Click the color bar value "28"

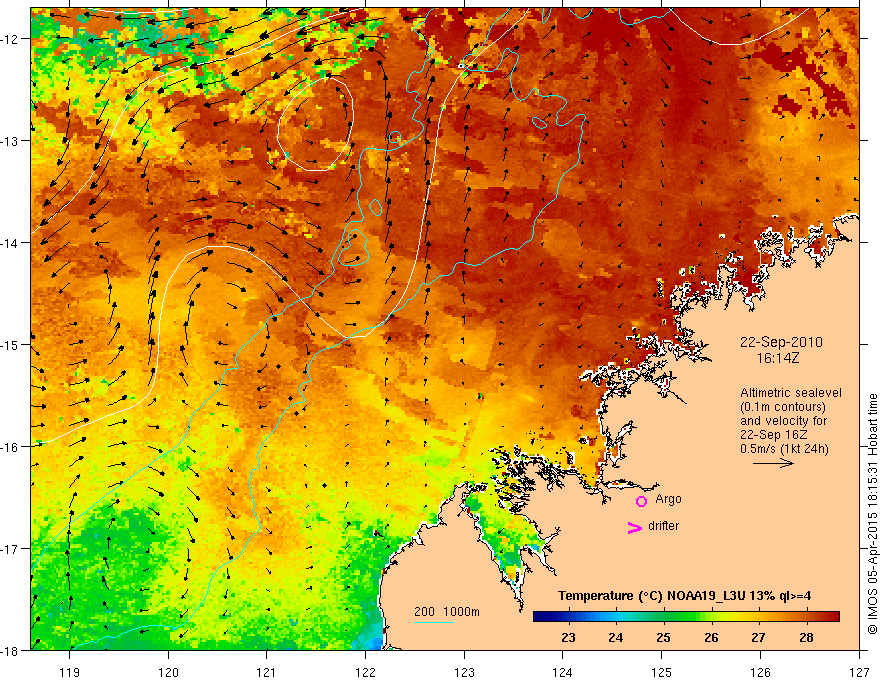(806, 637)
